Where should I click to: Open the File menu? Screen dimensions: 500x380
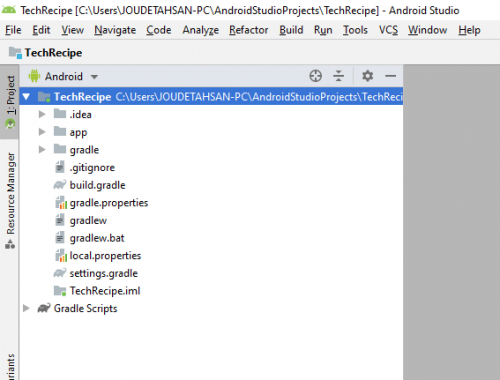[13, 30]
